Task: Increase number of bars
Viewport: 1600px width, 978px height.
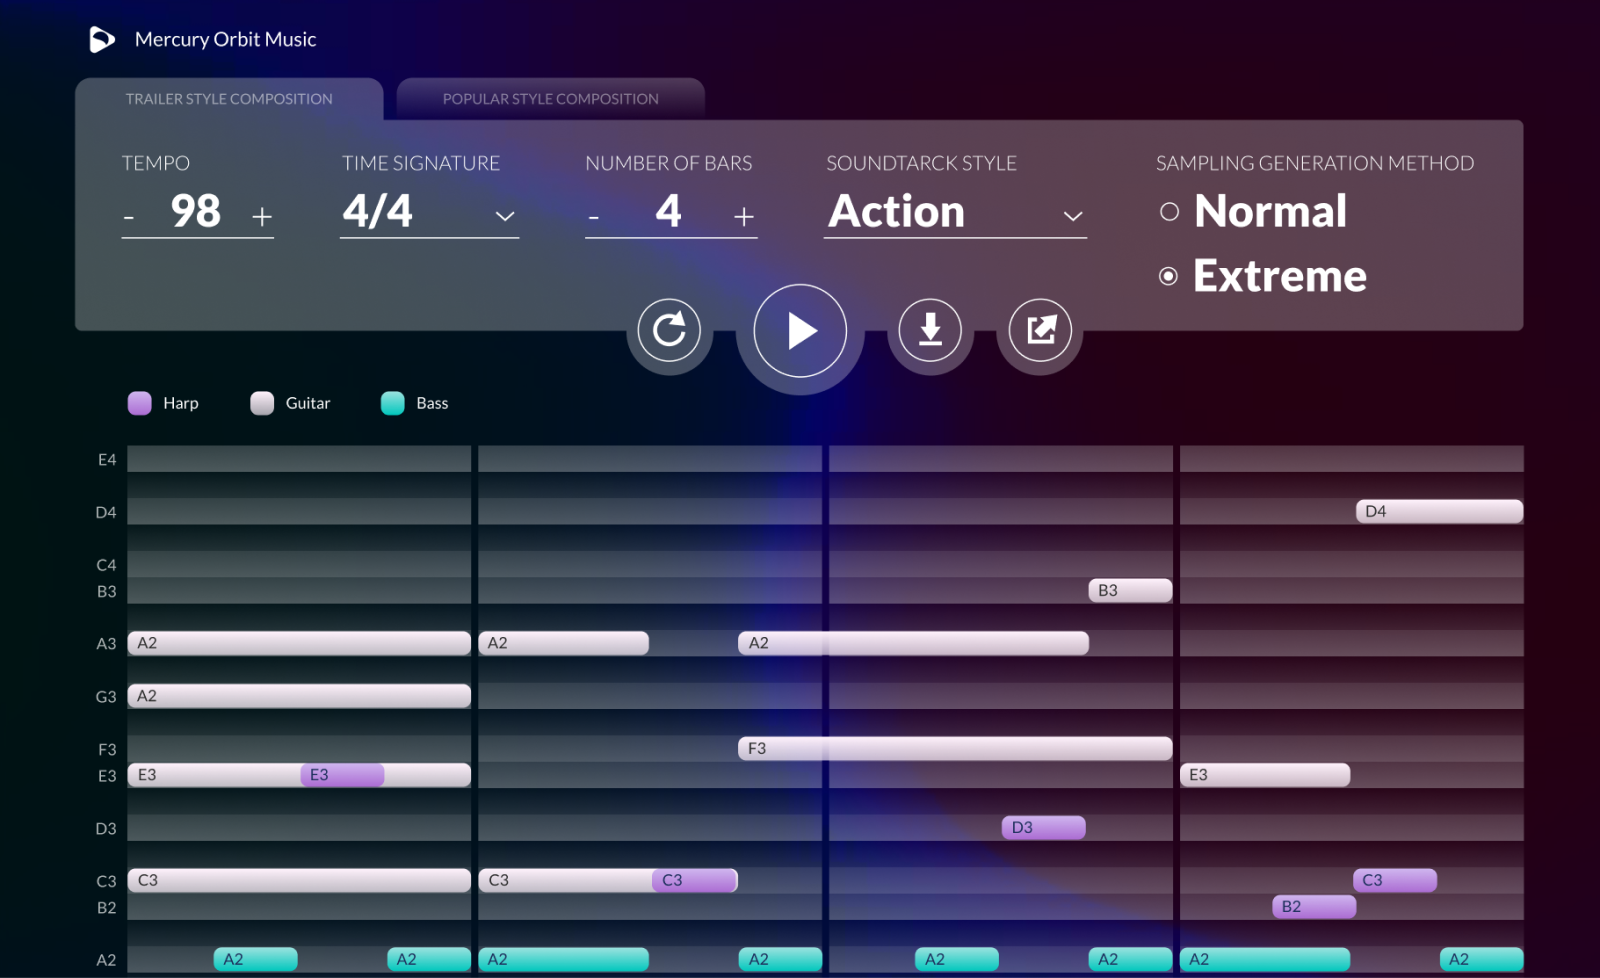Action: (x=744, y=216)
